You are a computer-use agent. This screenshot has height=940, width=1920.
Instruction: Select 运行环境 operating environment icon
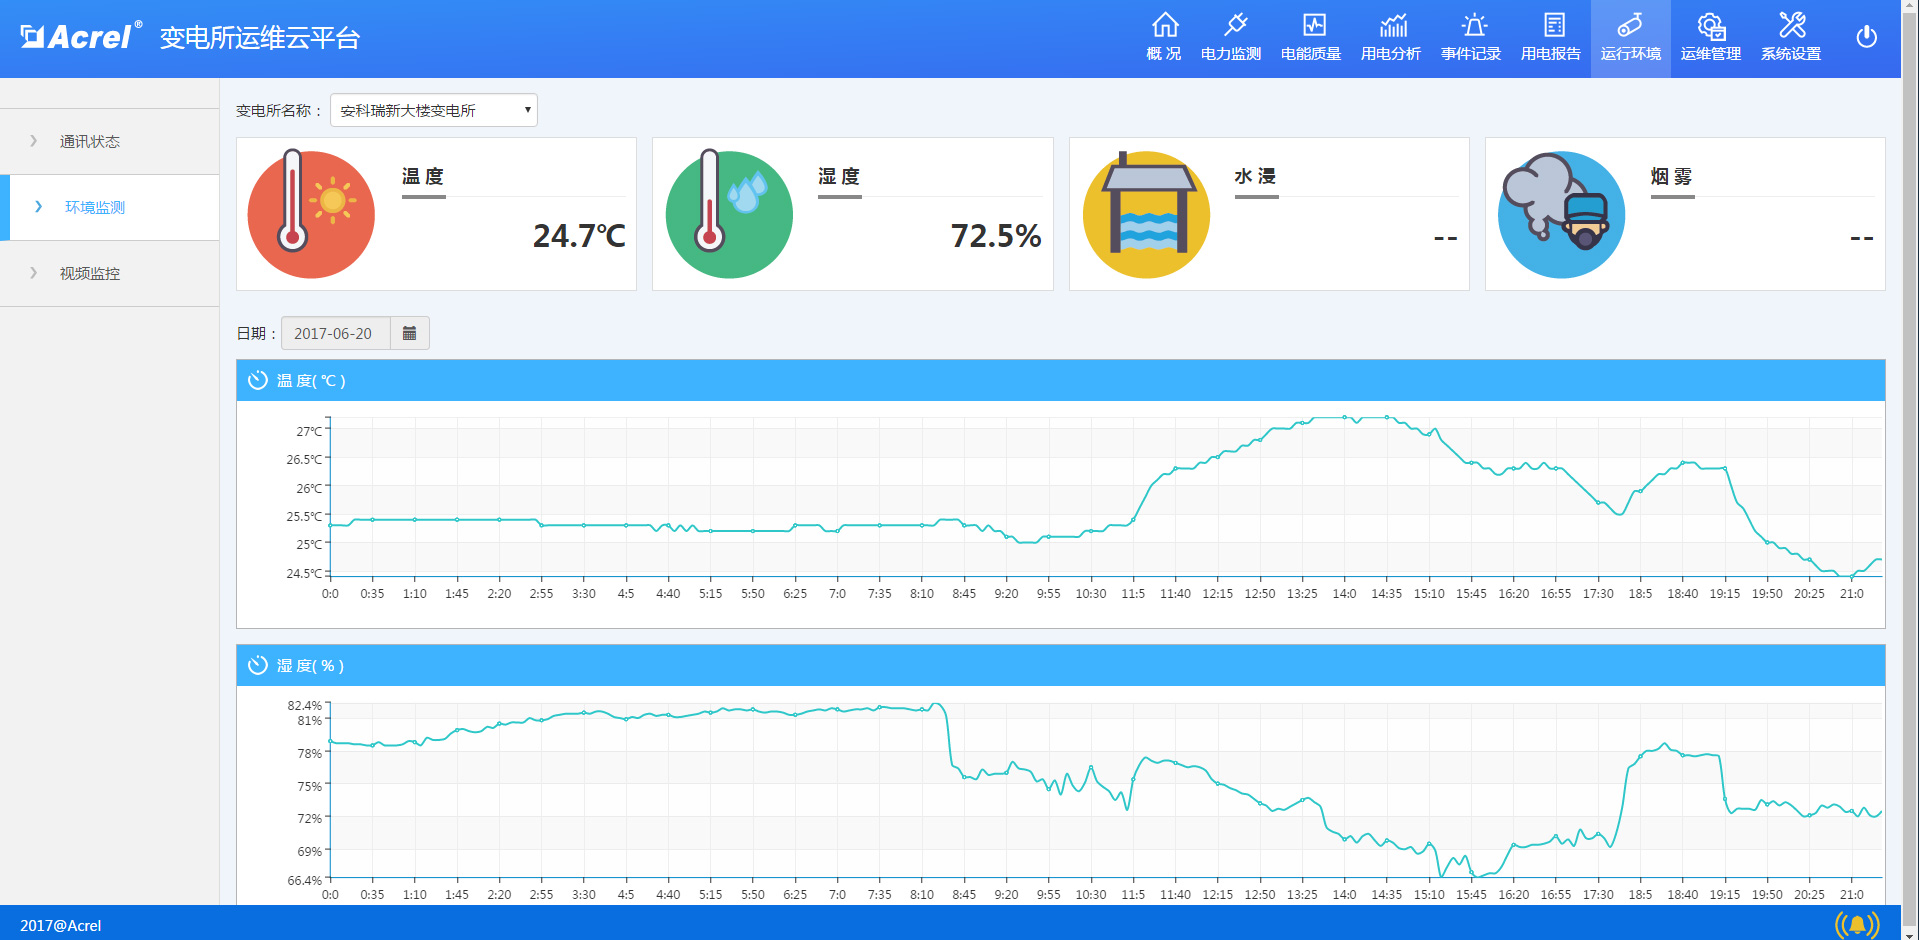point(1630,25)
